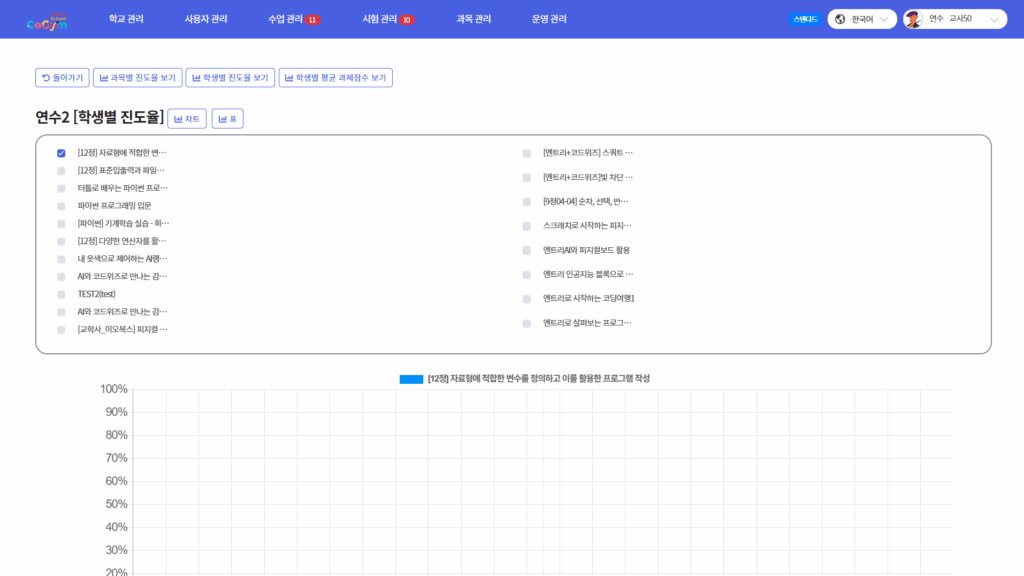
Task: Go back with the 돌아가기 button
Action: point(62,78)
